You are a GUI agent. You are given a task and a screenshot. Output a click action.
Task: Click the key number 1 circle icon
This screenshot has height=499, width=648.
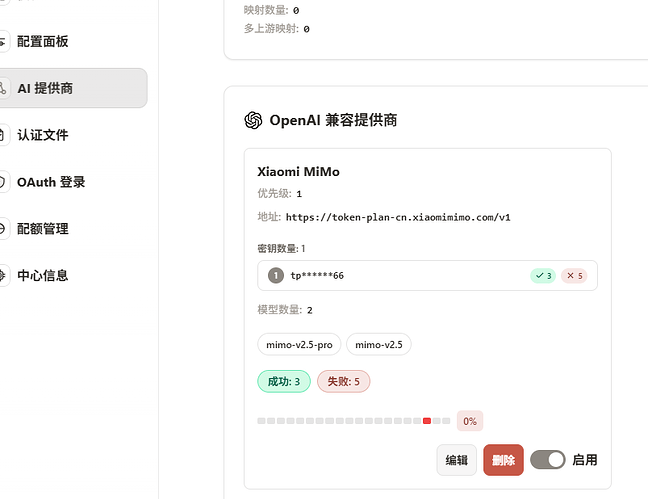pyautogui.click(x=276, y=275)
